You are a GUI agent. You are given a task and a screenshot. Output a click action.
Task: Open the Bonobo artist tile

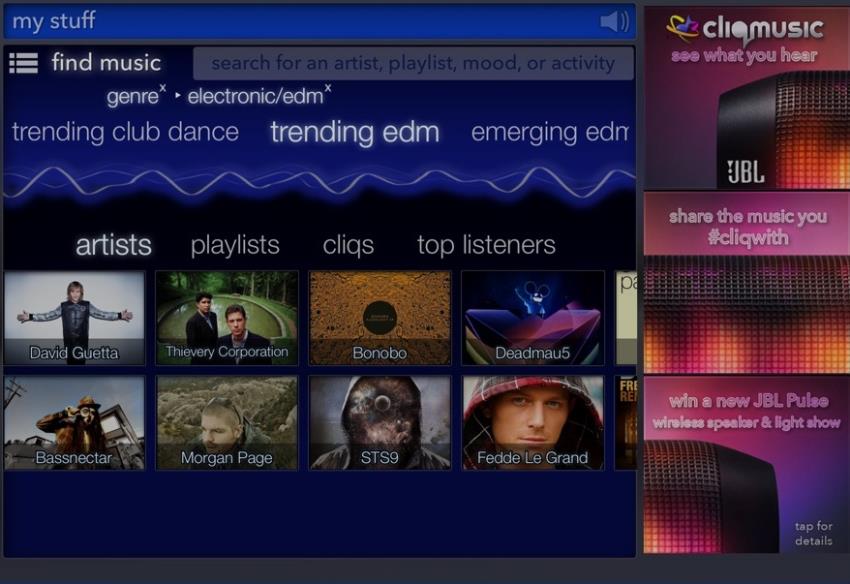(379, 318)
